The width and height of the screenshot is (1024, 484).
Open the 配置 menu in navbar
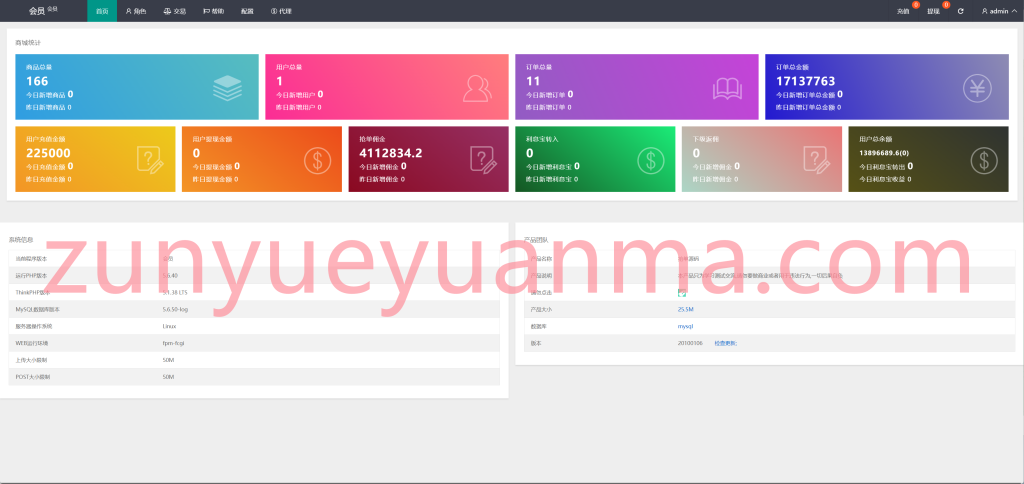(x=247, y=11)
